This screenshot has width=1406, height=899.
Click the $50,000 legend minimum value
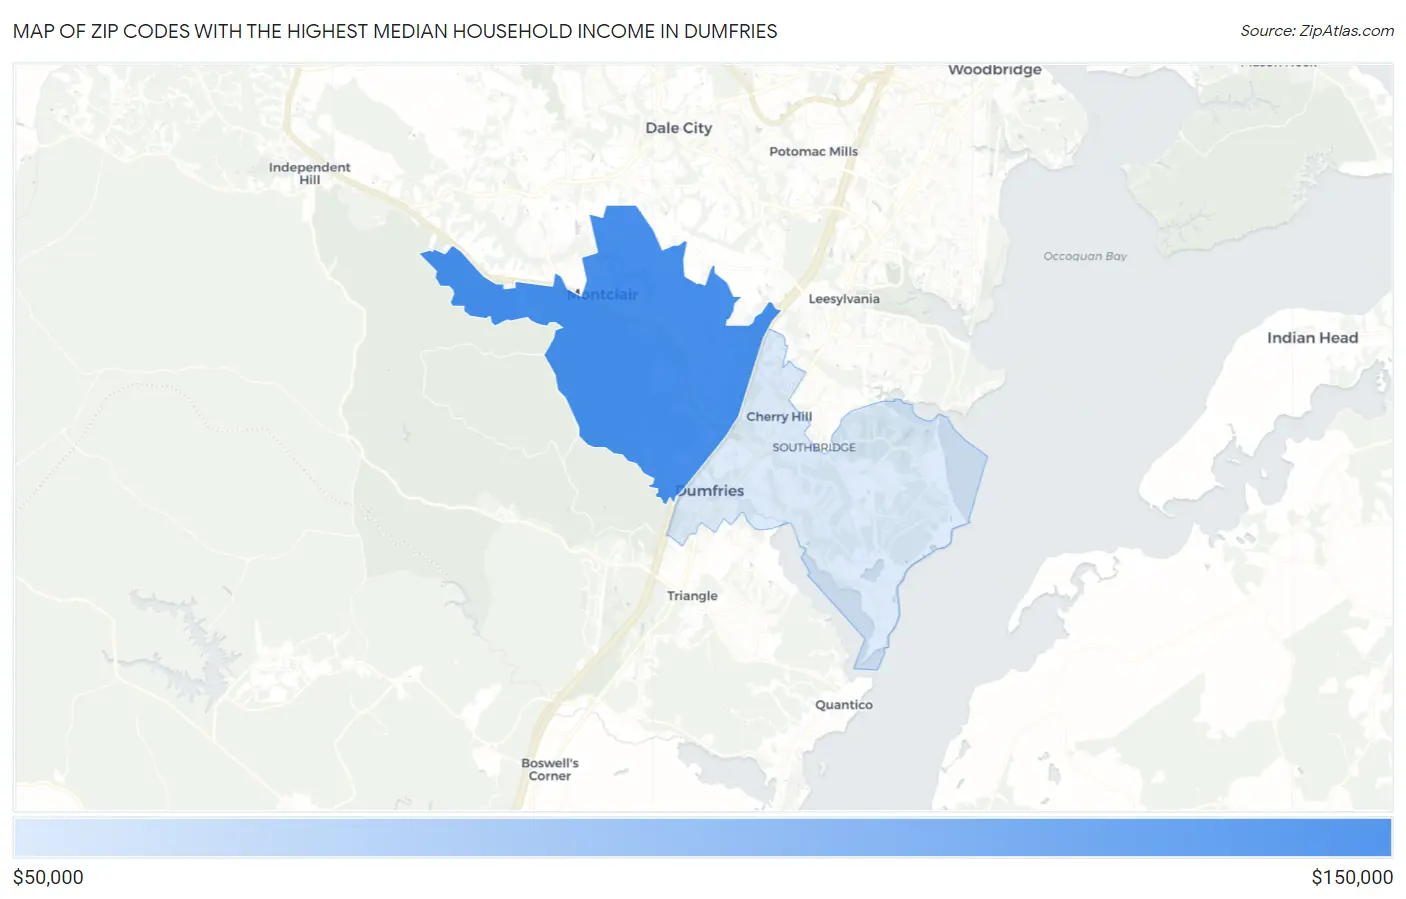pyautogui.click(x=48, y=877)
